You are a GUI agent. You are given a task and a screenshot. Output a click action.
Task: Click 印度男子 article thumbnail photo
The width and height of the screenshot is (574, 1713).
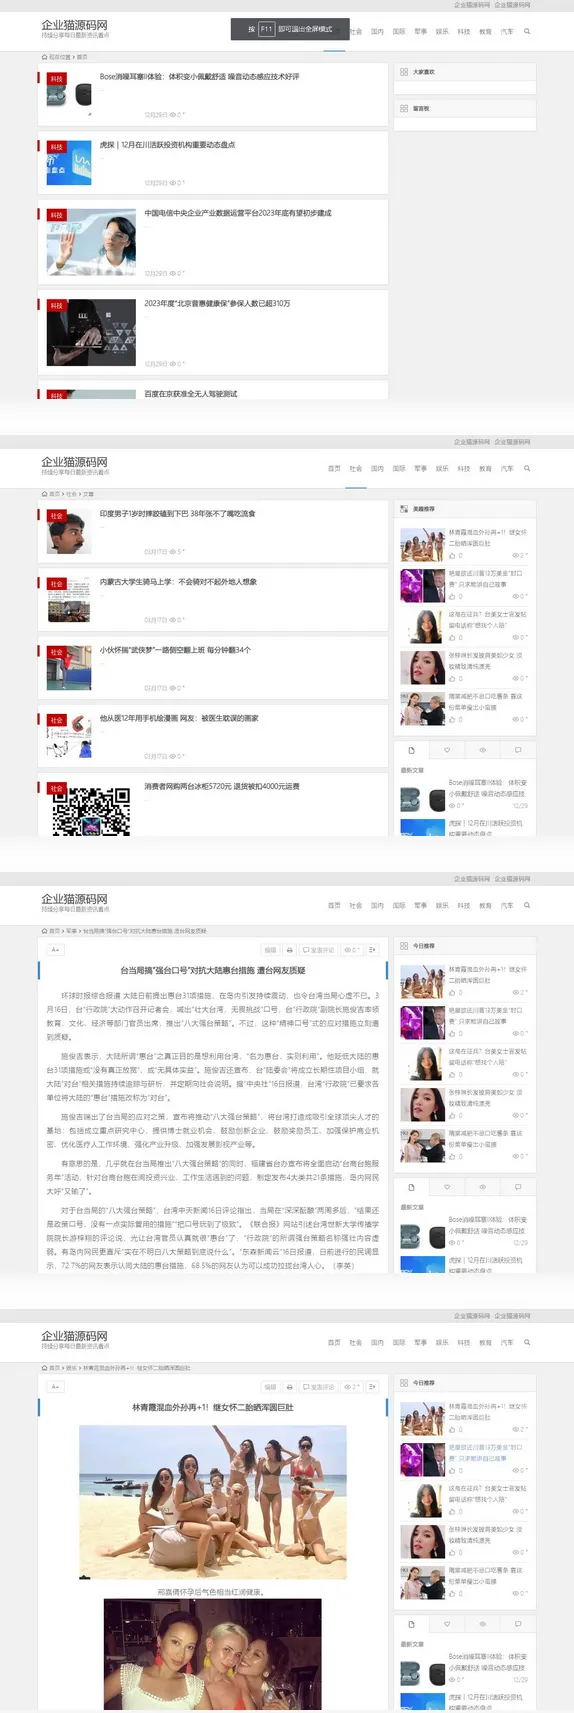pos(69,533)
